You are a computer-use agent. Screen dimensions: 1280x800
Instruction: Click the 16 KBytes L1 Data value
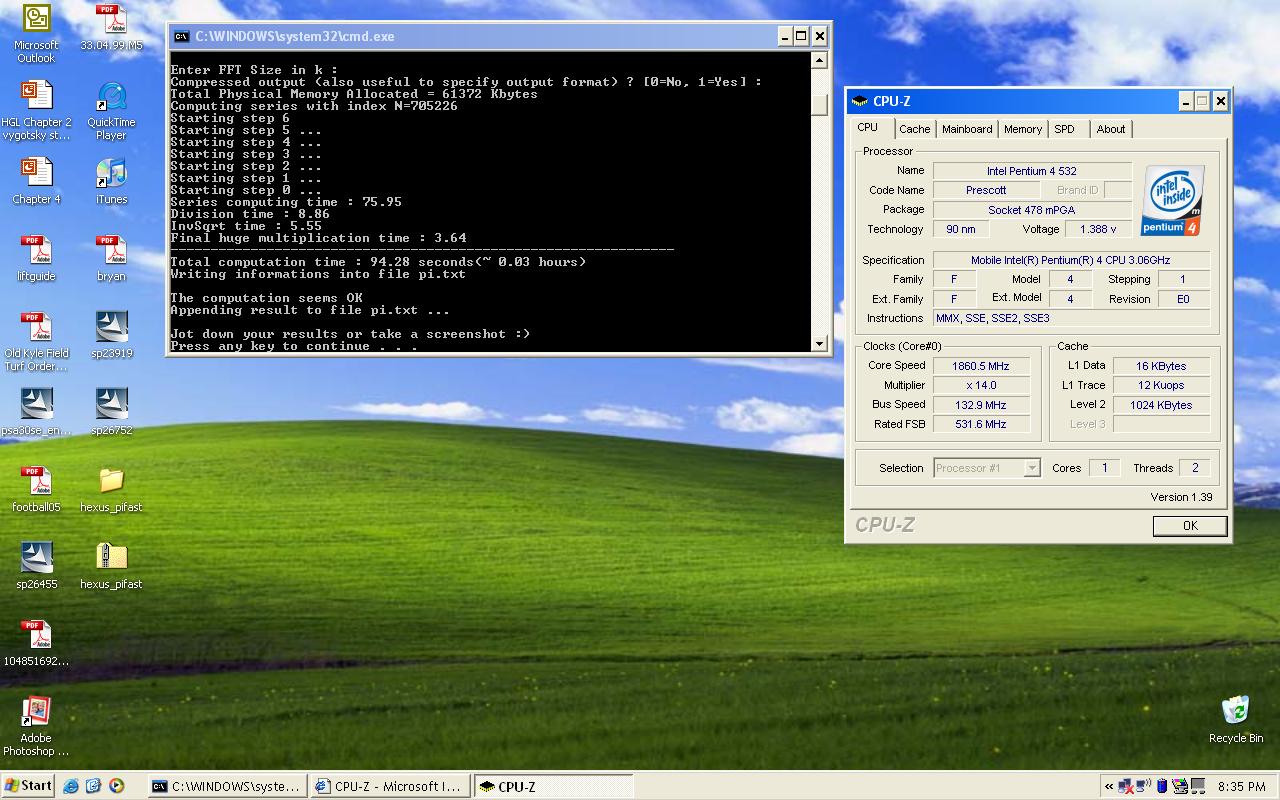1161,366
